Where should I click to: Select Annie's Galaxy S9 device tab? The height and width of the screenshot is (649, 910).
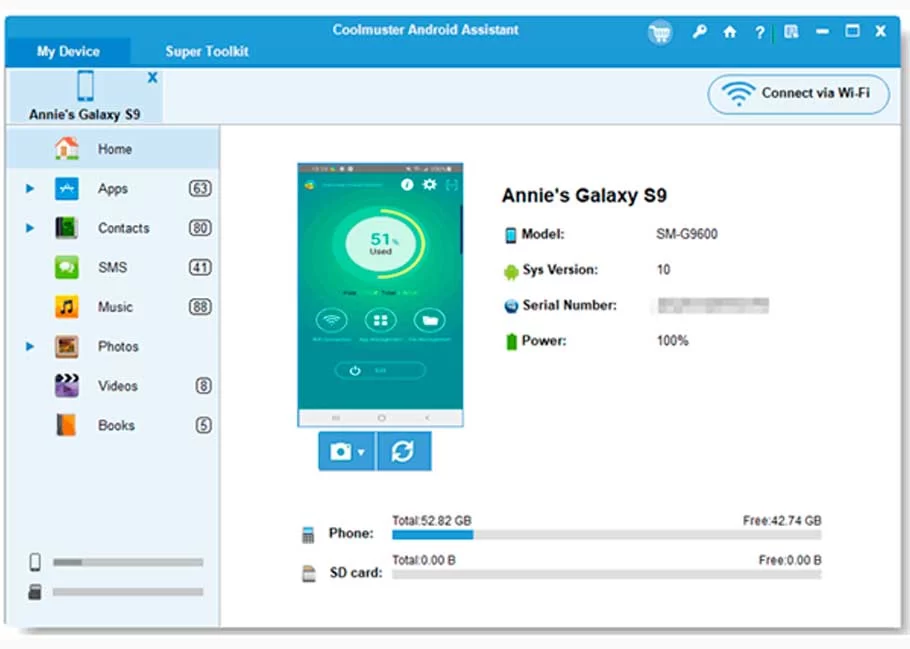pos(85,96)
